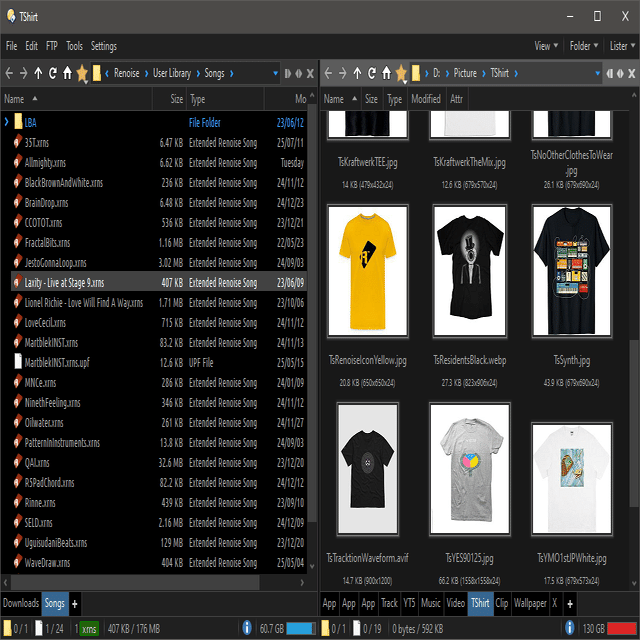This screenshot has width=640, height=640.
Task: Click the Picture breadcrumb
Action: click(465, 73)
